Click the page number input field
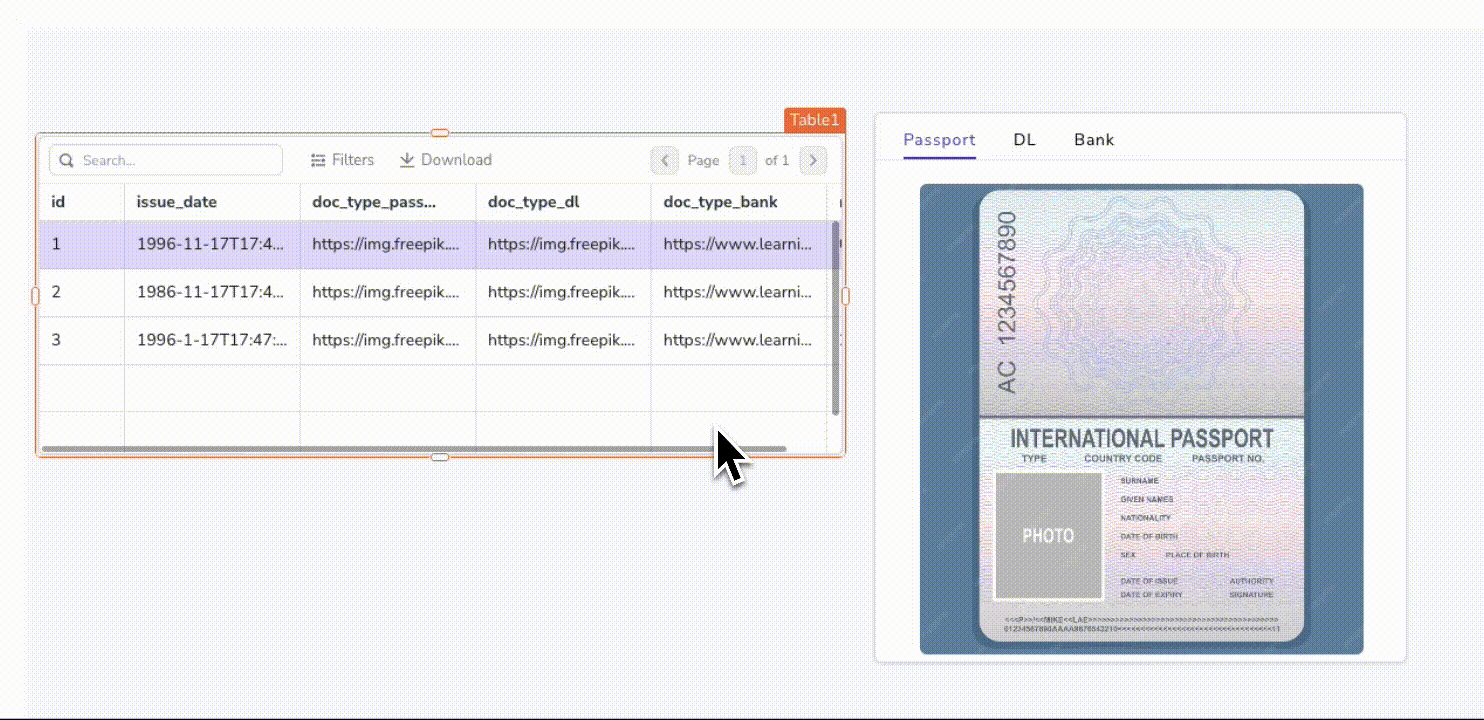This screenshot has height=720, width=1484. coord(742,160)
